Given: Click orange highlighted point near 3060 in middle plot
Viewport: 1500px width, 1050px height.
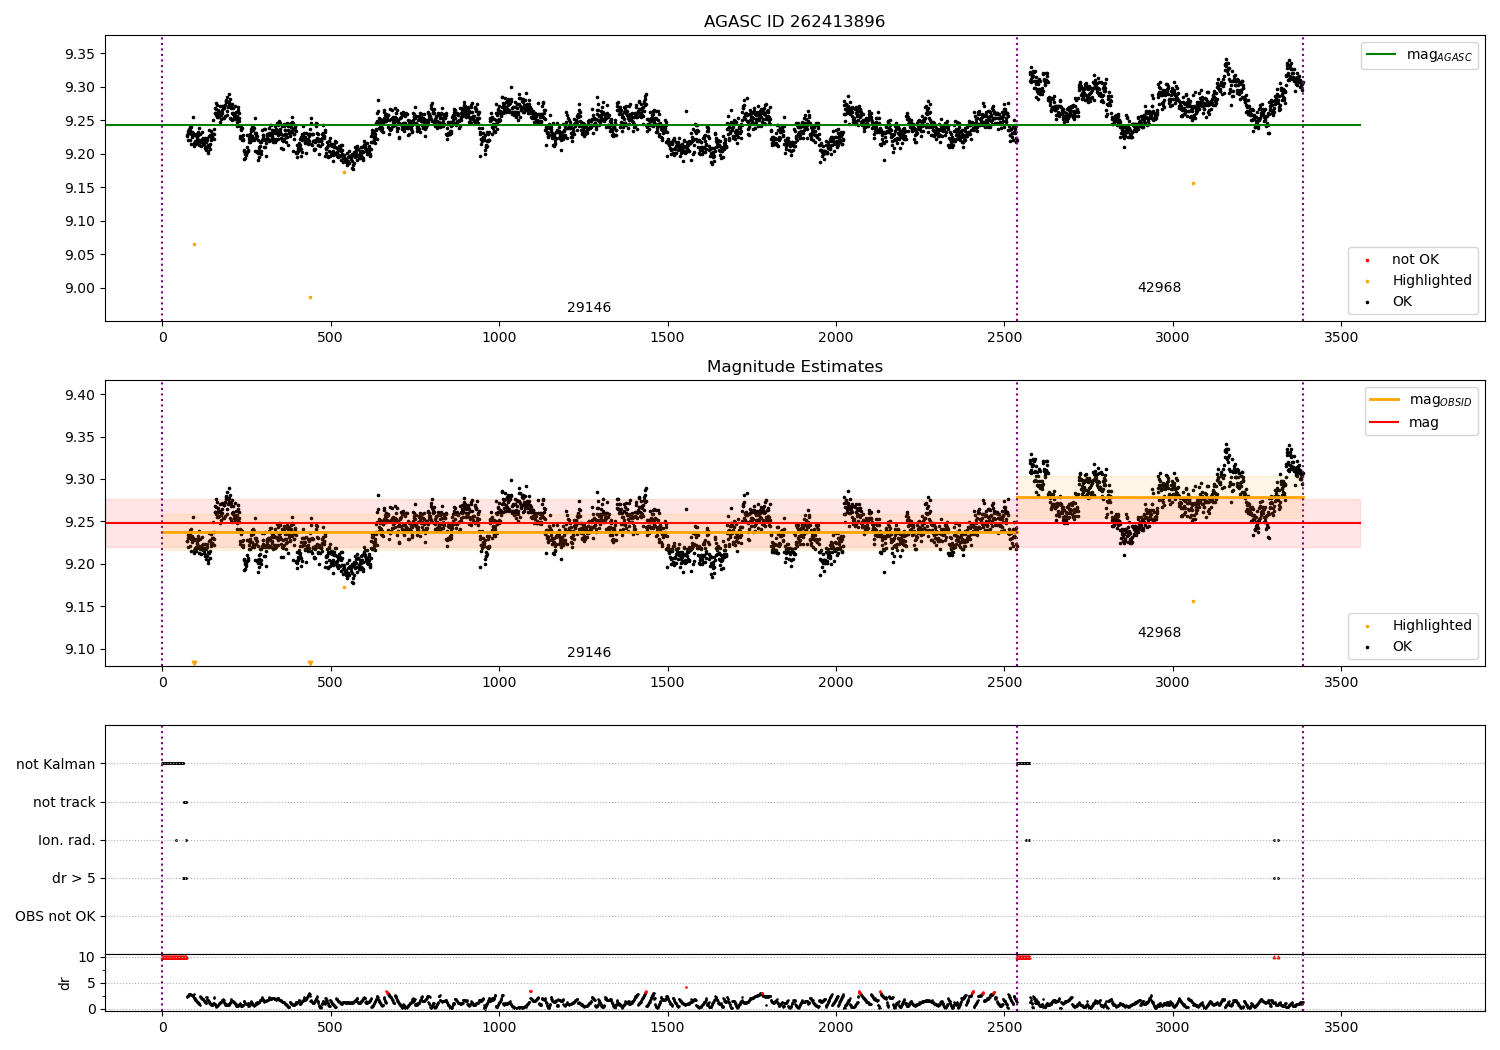Looking at the screenshot, I should point(1193,601).
